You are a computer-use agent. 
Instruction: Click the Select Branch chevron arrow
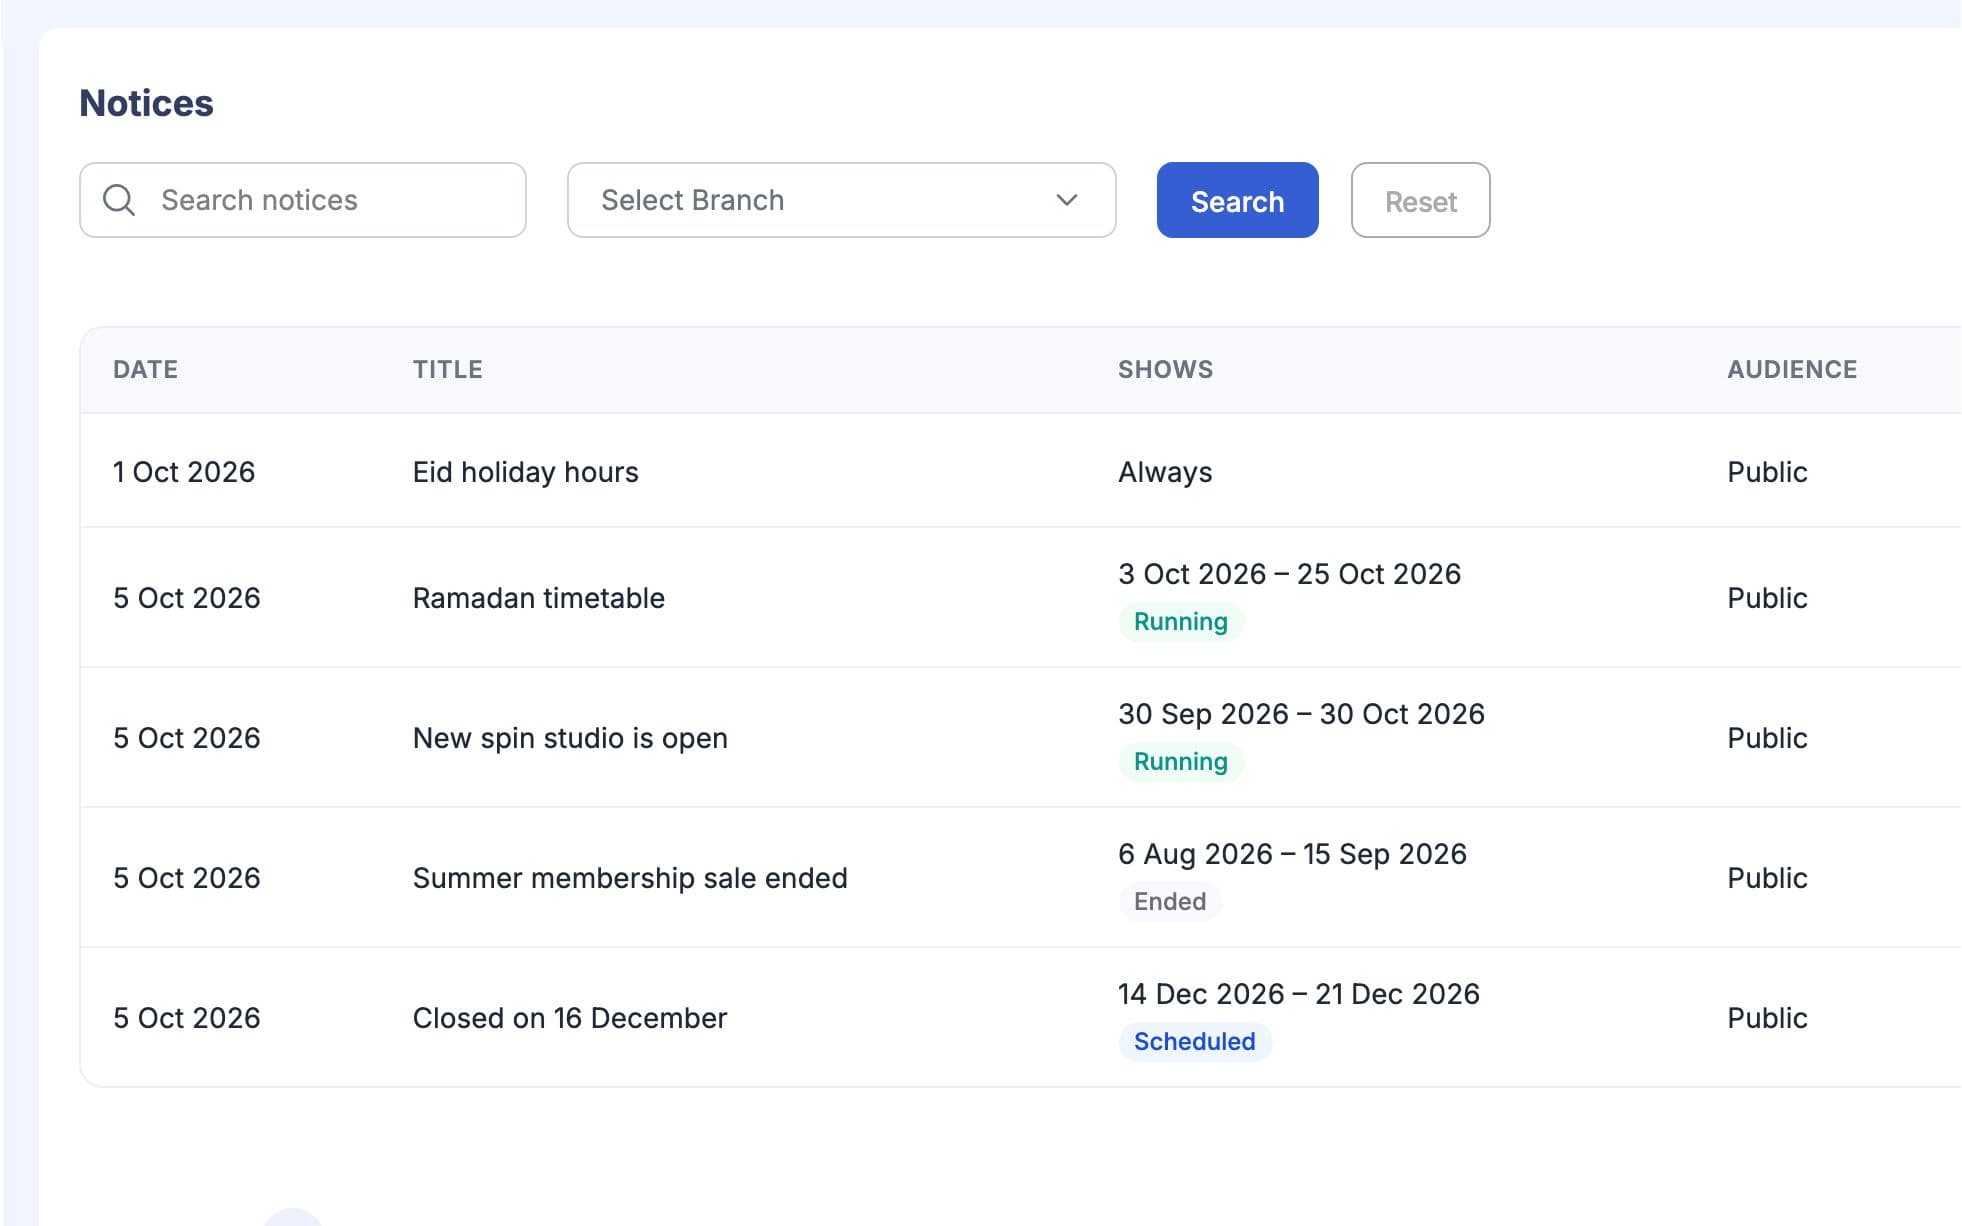[1067, 200]
